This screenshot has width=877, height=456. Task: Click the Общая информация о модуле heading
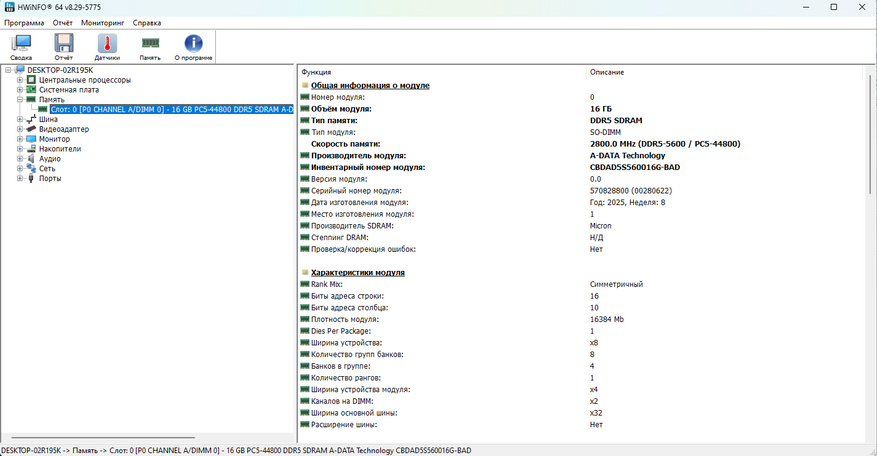click(370, 86)
